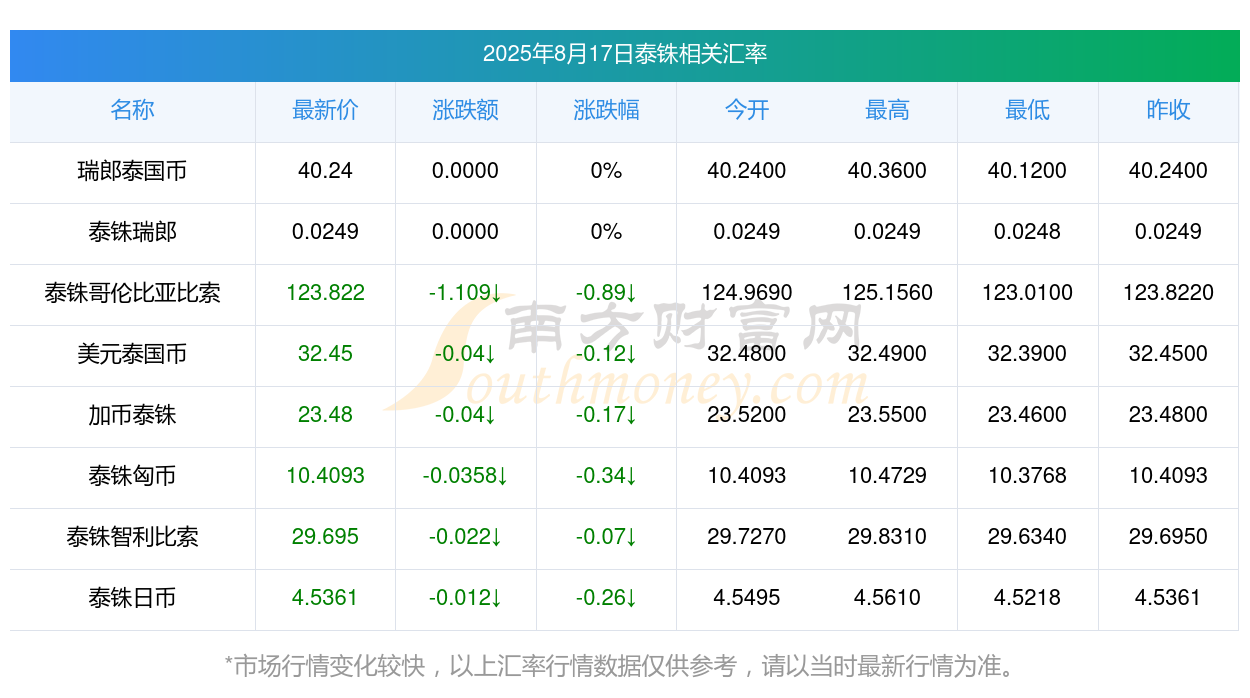
Task: Click change percent -0.17↓
Action: point(606,415)
